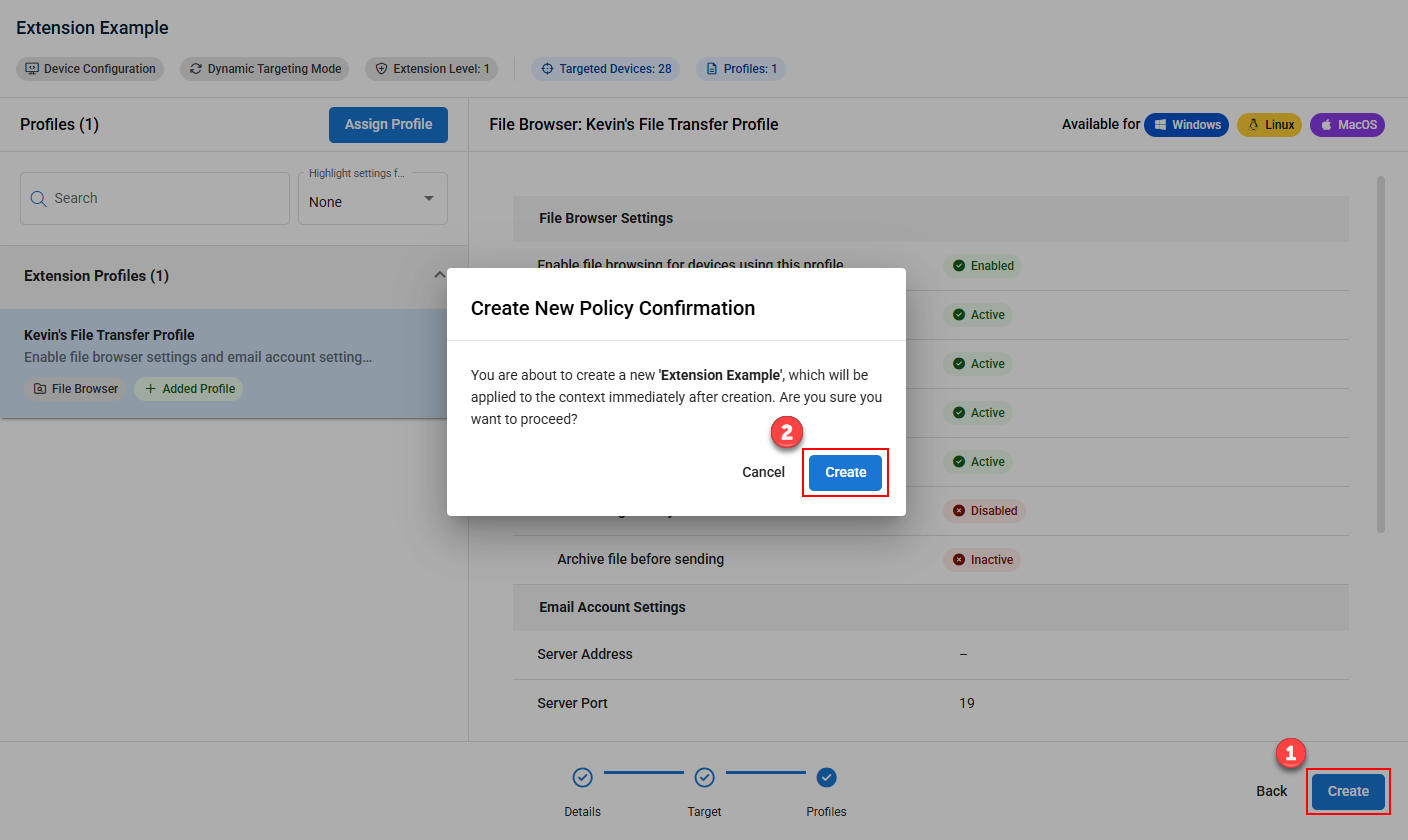Screen dimensions: 1408x840
Task: Click the document icon in the Profiles: 1 chip
Action: (x=712, y=69)
